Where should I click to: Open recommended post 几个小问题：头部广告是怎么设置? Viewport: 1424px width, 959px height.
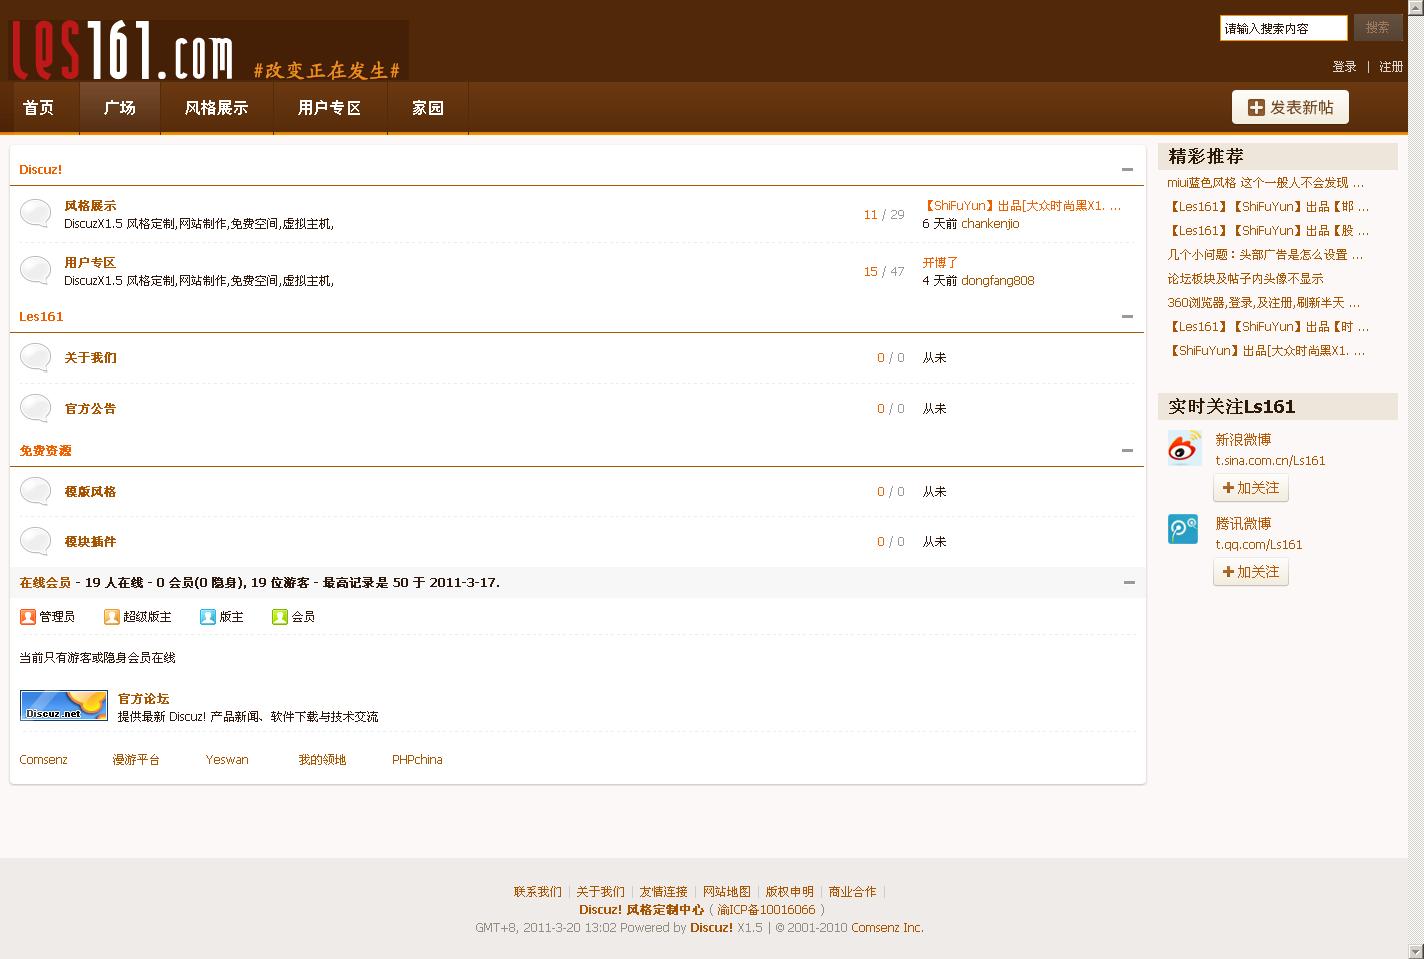(x=1265, y=255)
